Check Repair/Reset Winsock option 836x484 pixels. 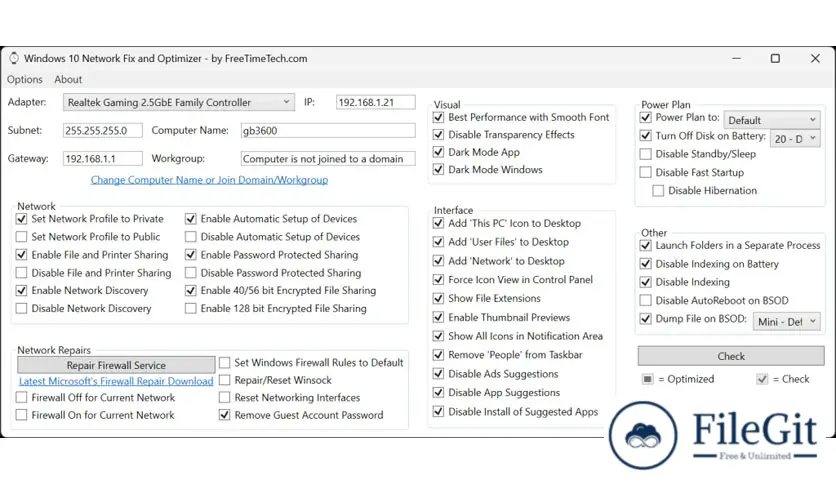[224, 380]
